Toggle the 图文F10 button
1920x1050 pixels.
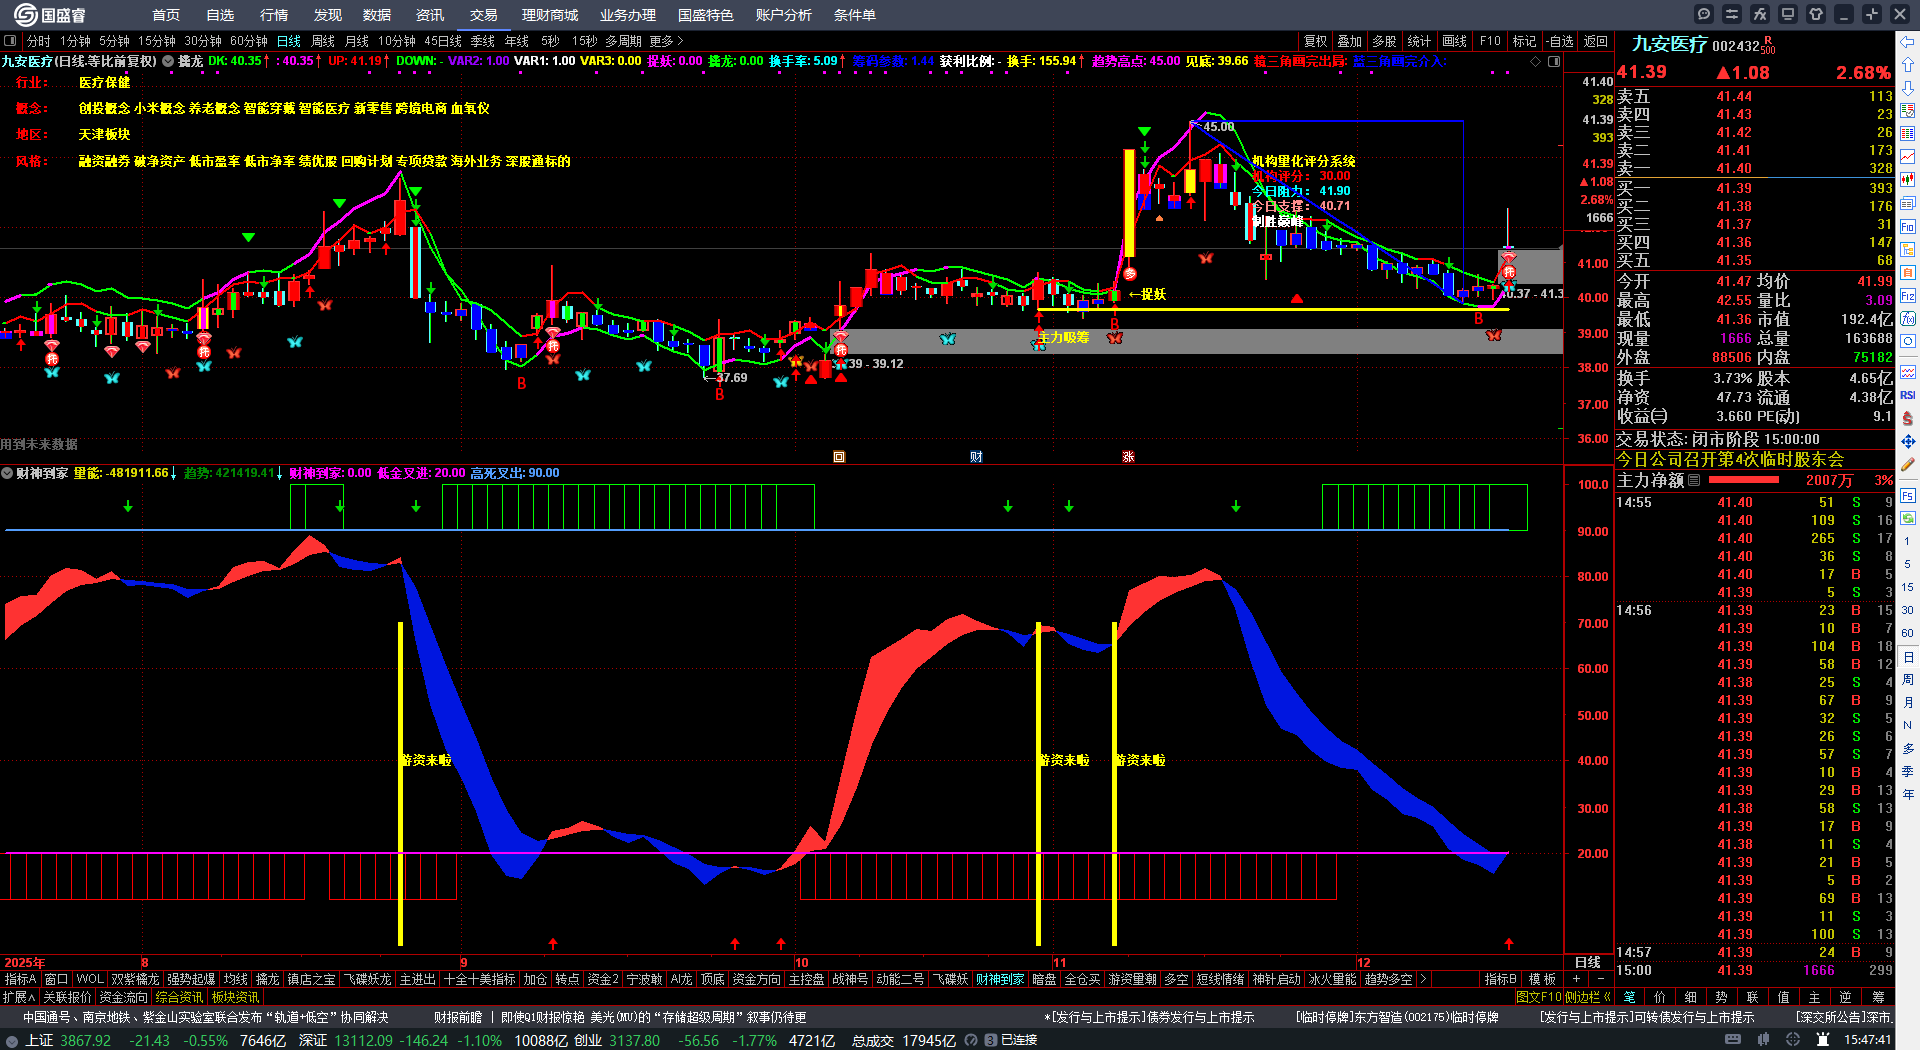click(x=1540, y=997)
